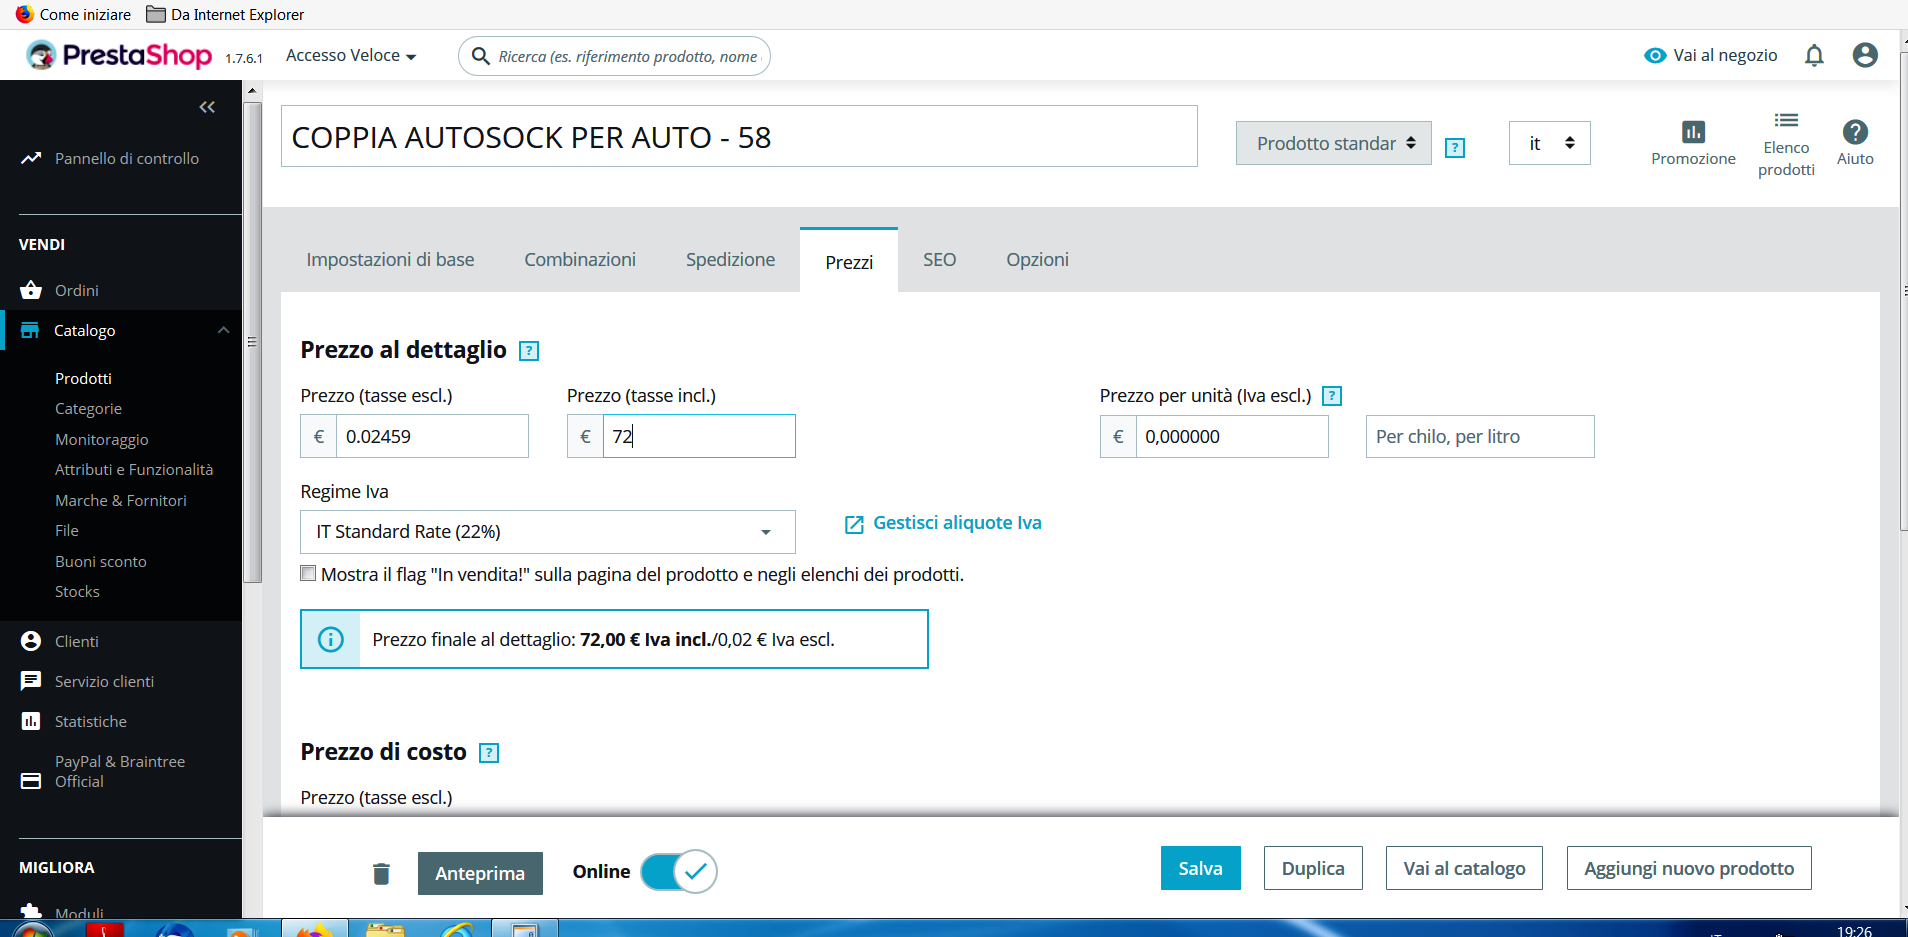Select File under Catalogo

click(x=67, y=531)
